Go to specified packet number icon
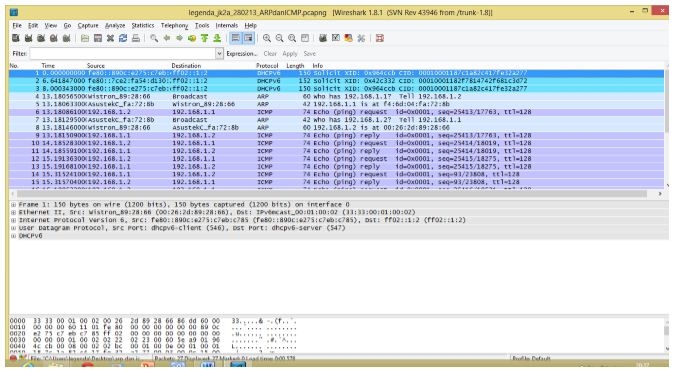Image resolution: width=679 pixels, height=371 pixels. click(192, 38)
